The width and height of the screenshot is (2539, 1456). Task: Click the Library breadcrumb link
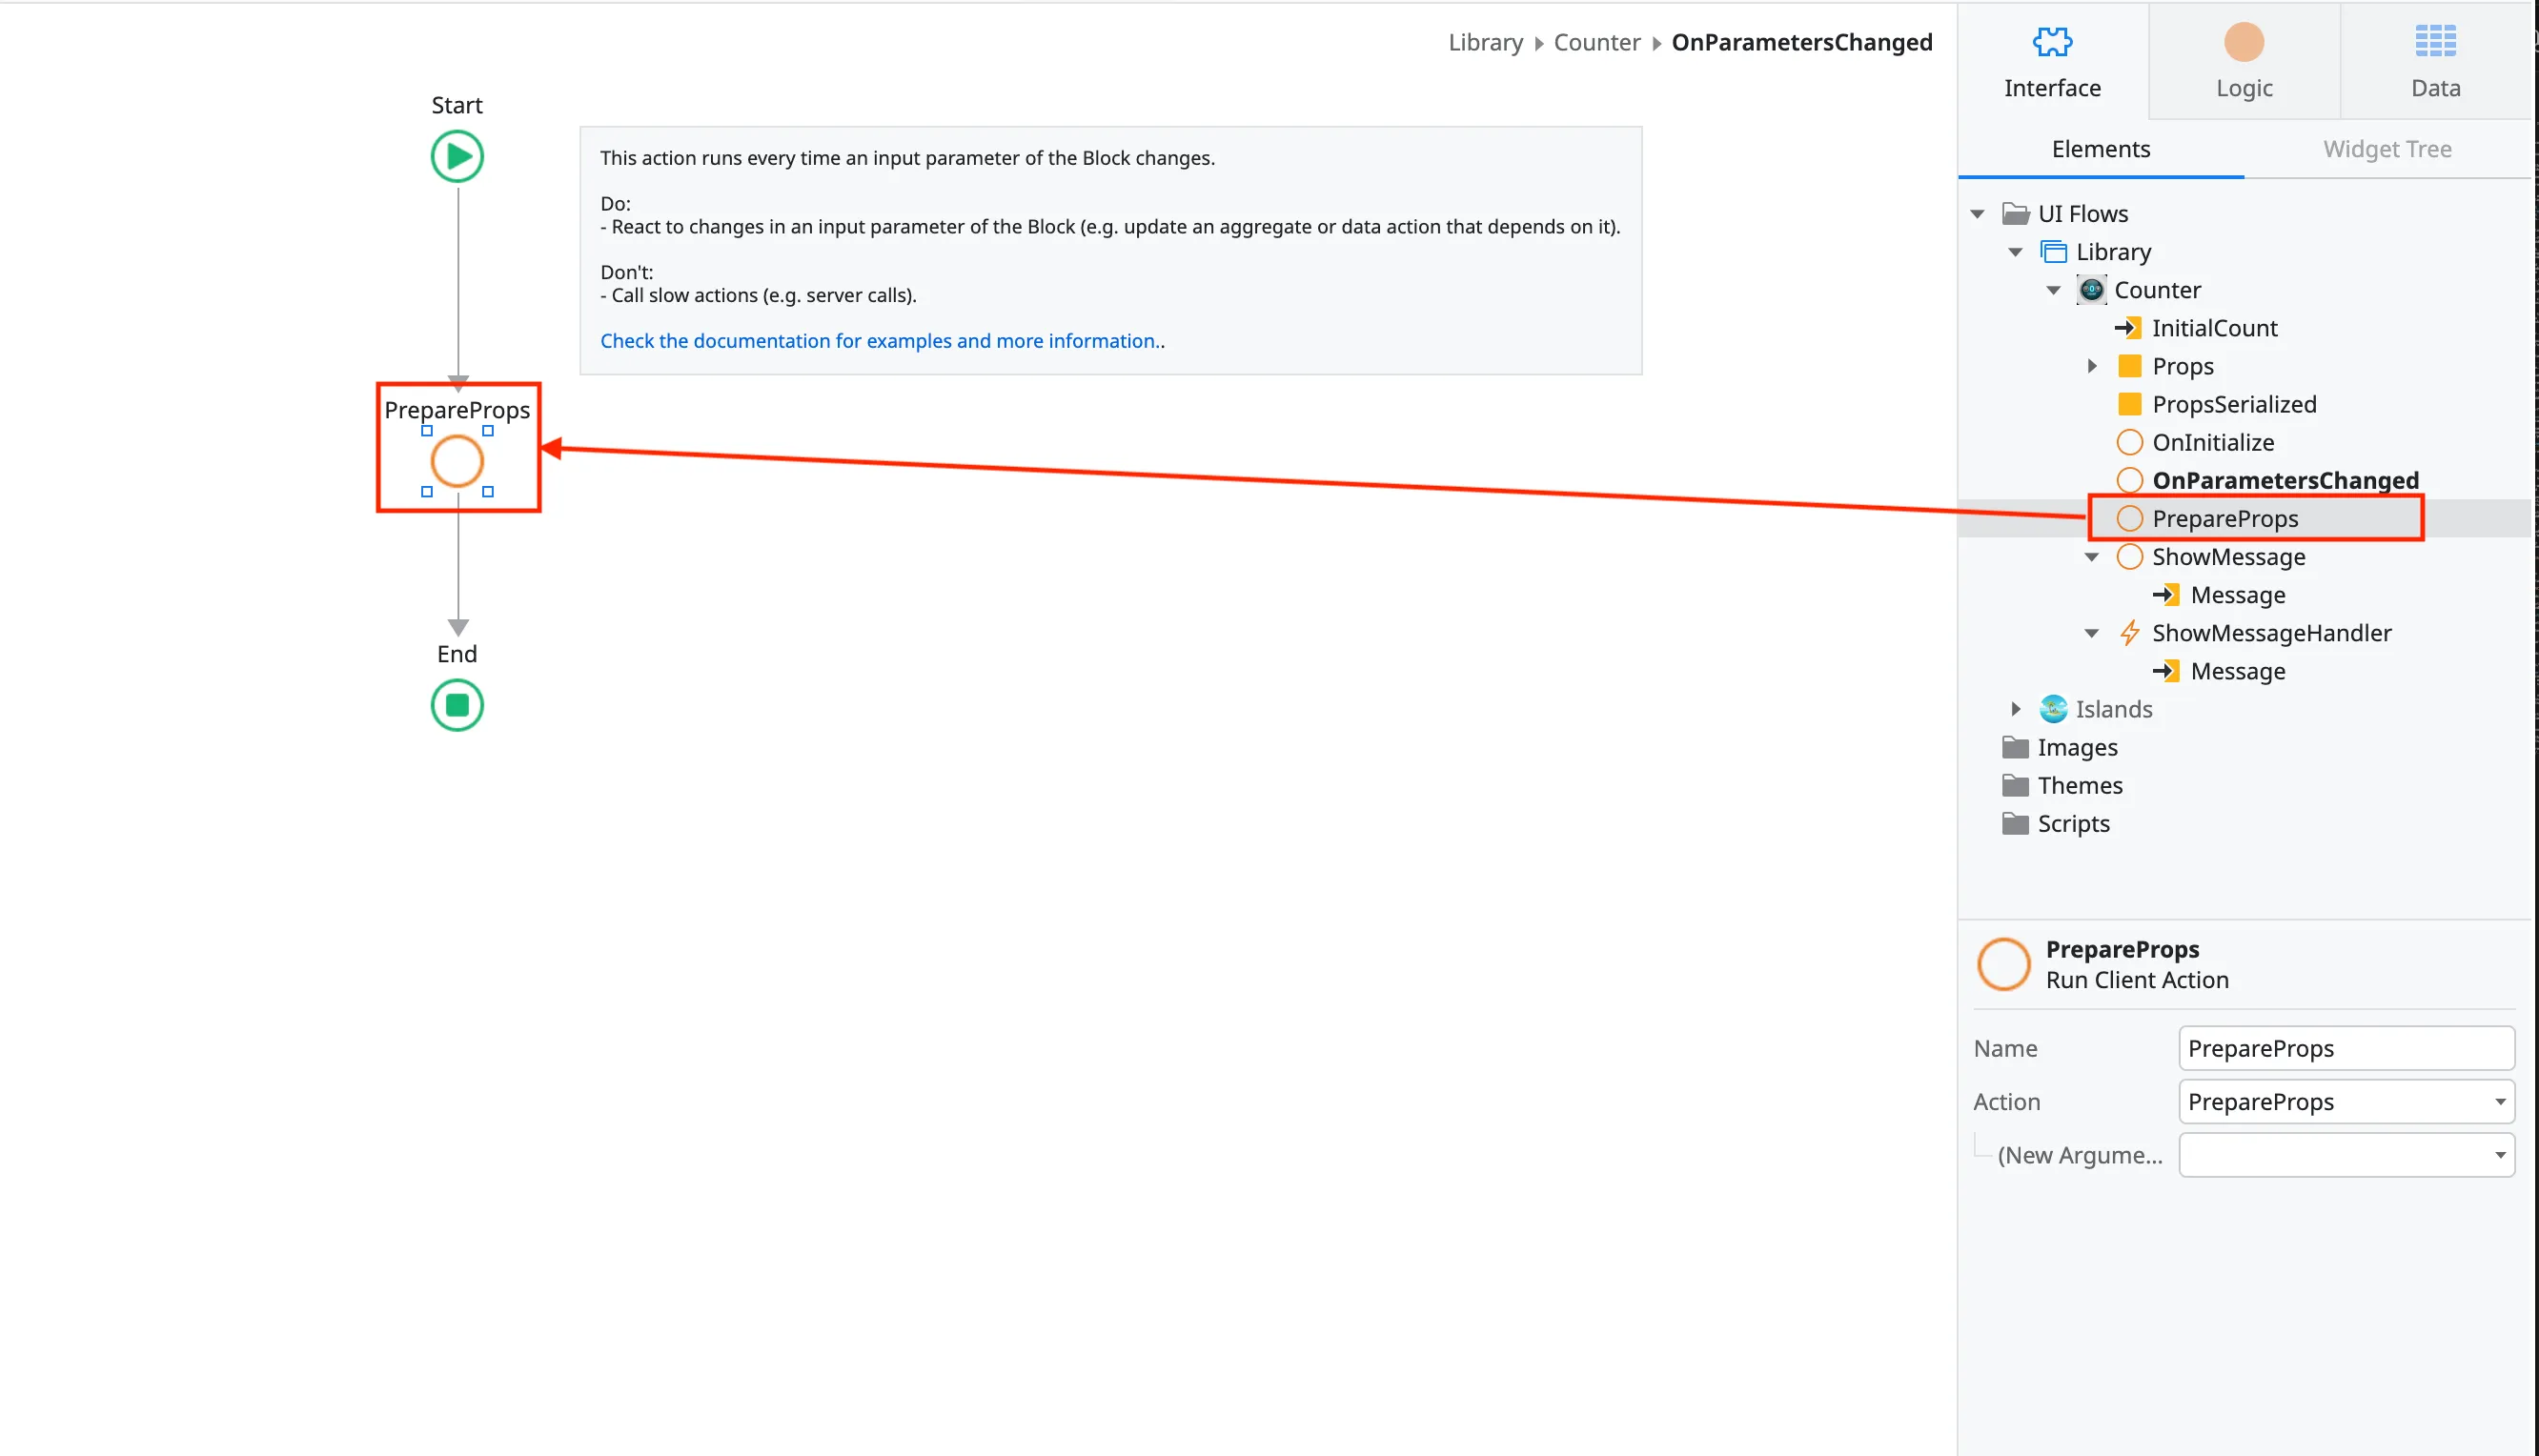(x=1485, y=42)
